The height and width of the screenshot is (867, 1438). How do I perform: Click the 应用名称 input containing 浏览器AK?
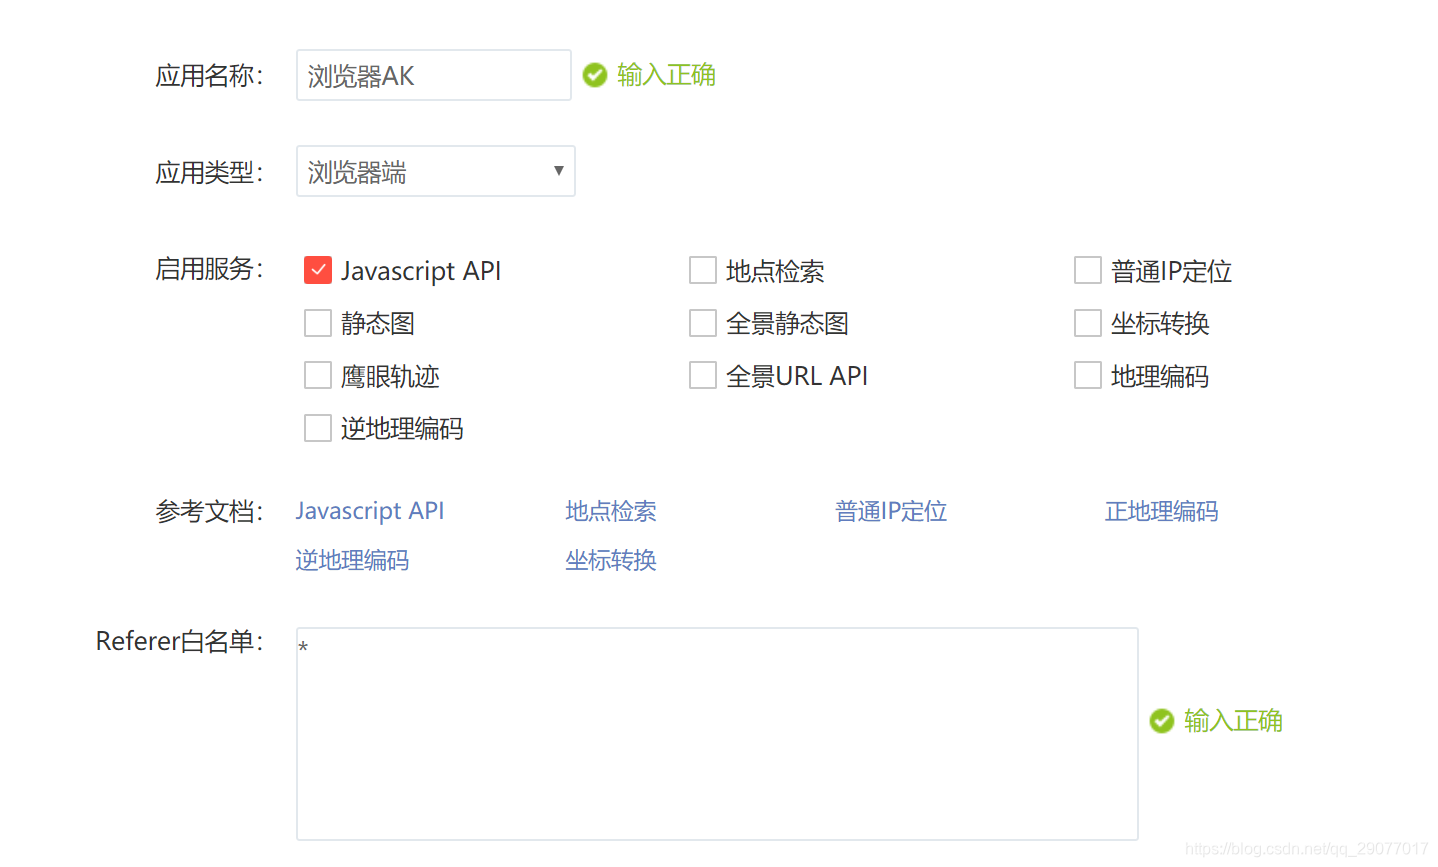point(434,75)
